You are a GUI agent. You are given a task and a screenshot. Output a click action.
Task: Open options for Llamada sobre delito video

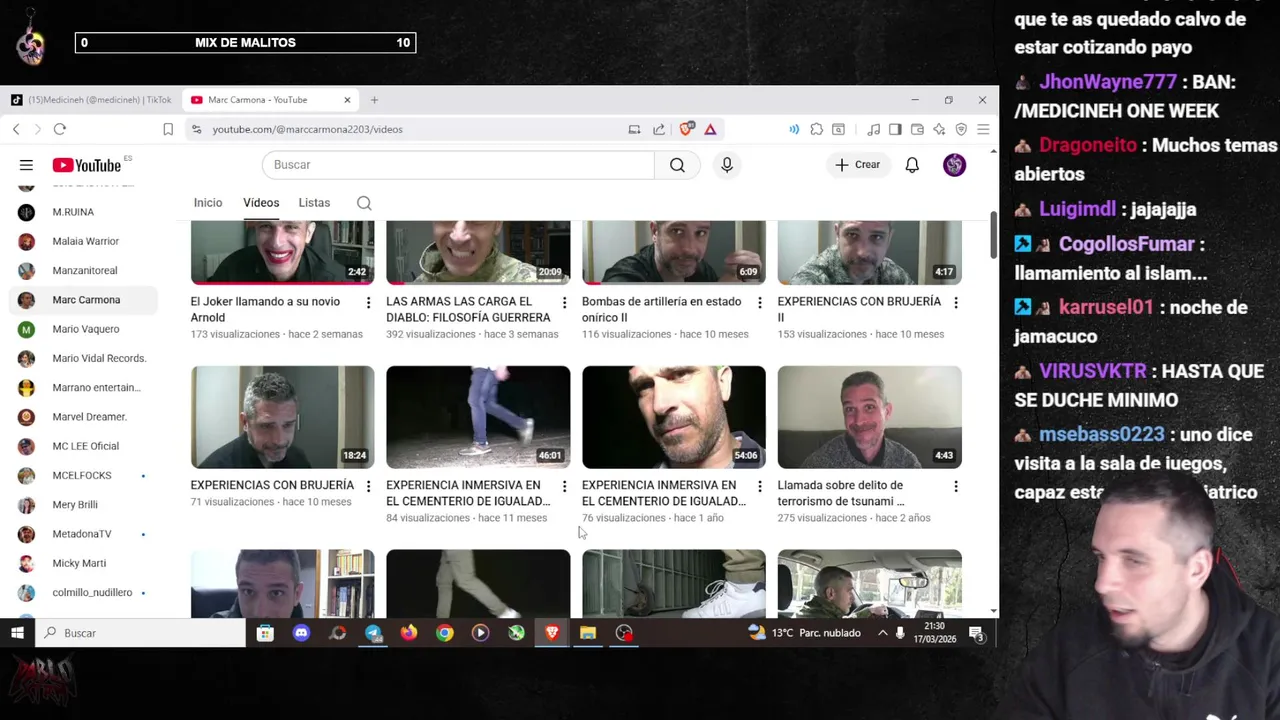(x=955, y=486)
